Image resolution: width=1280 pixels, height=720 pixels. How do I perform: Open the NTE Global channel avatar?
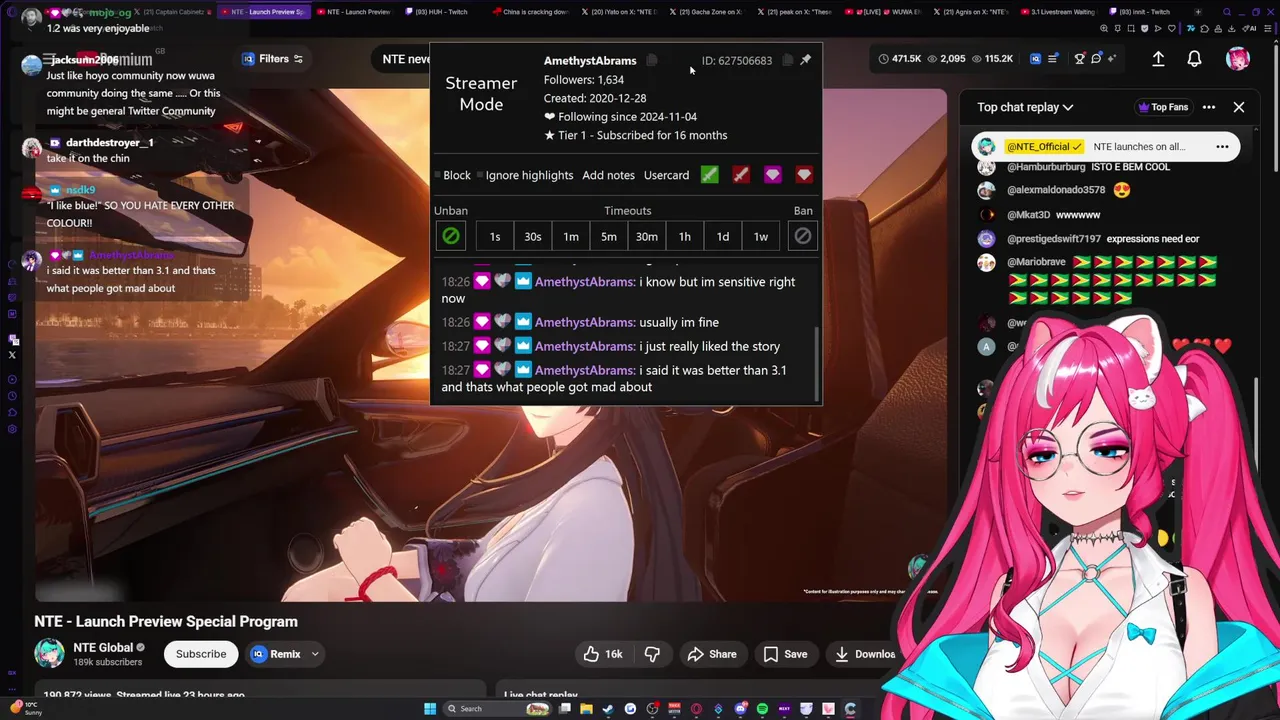[x=49, y=654]
